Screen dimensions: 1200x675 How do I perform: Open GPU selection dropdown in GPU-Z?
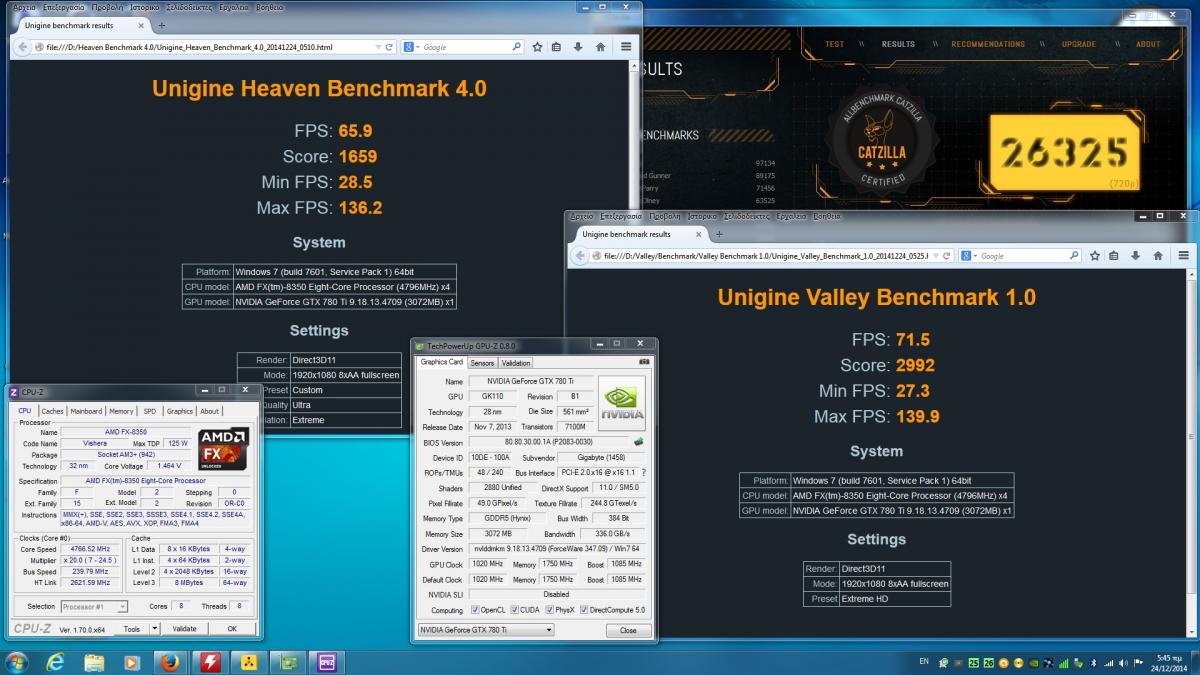(x=485, y=630)
